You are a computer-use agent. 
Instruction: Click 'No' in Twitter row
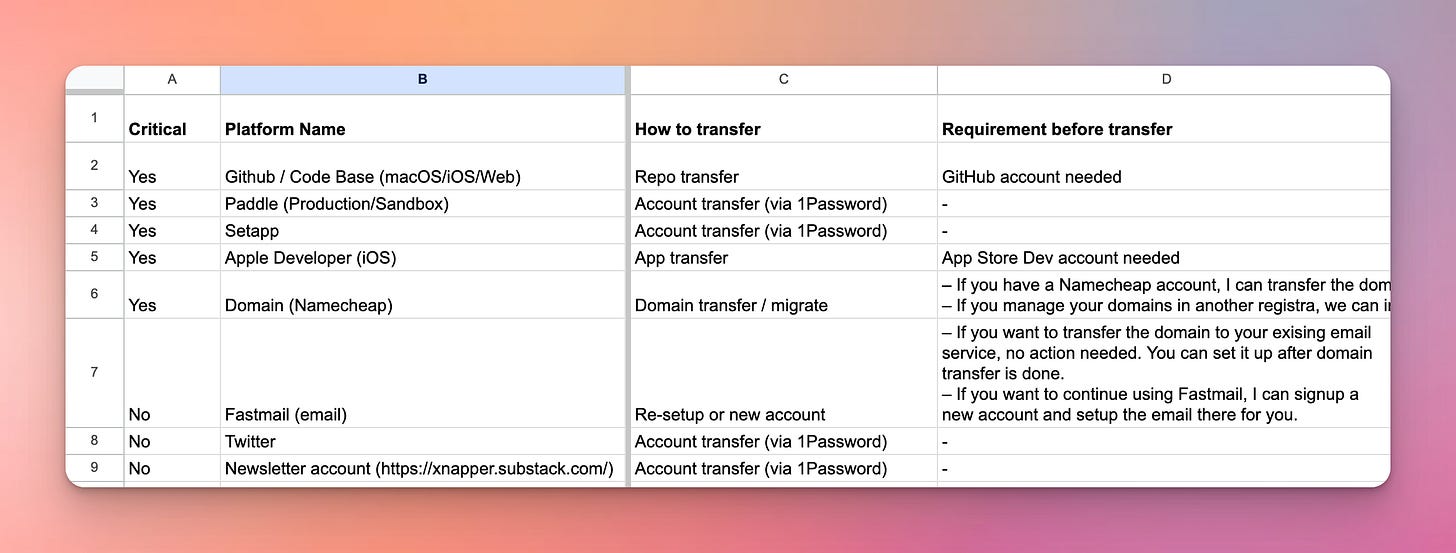[172, 441]
